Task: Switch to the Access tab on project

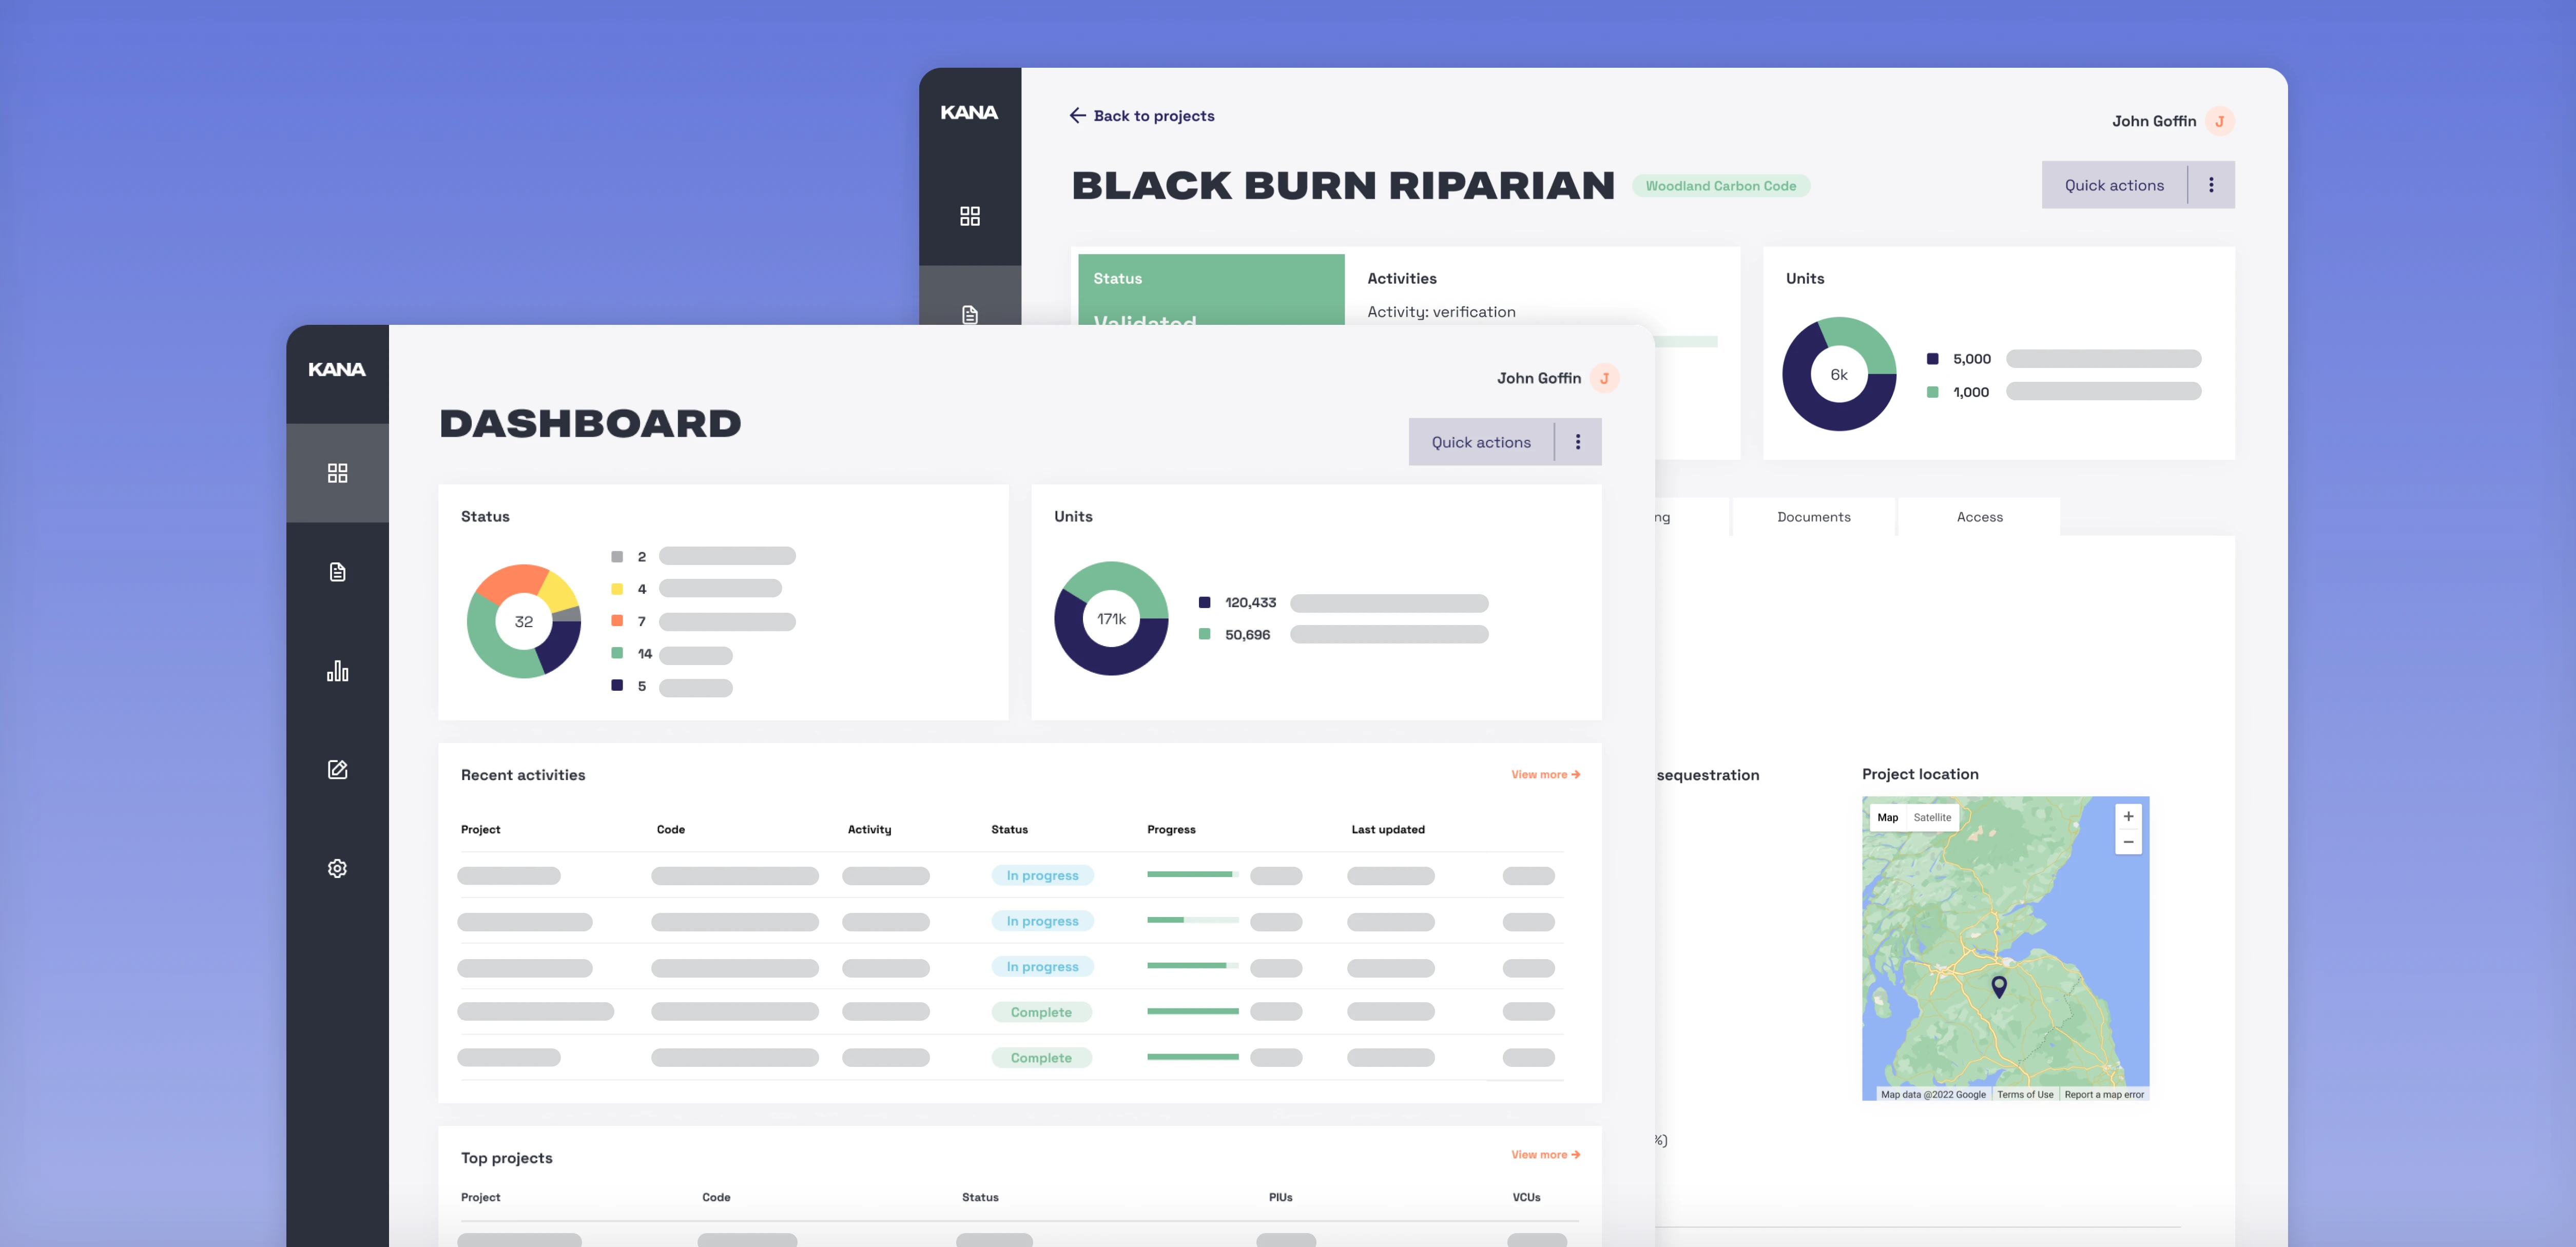Action: [1980, 516]
